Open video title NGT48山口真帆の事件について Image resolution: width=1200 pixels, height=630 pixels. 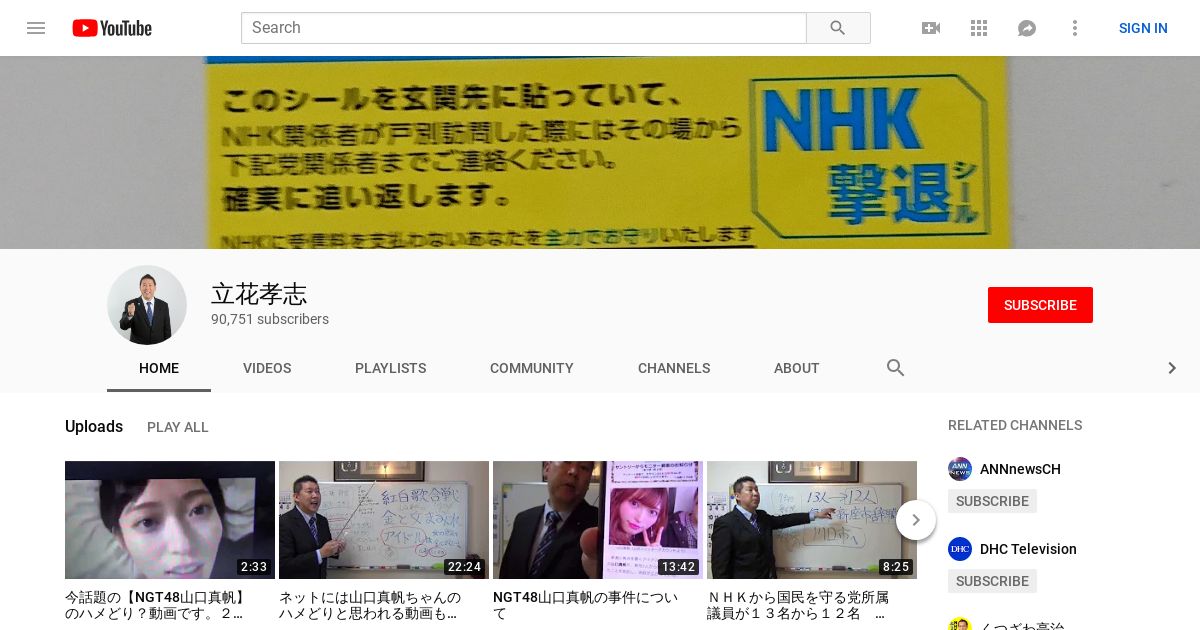pos(587,605)
